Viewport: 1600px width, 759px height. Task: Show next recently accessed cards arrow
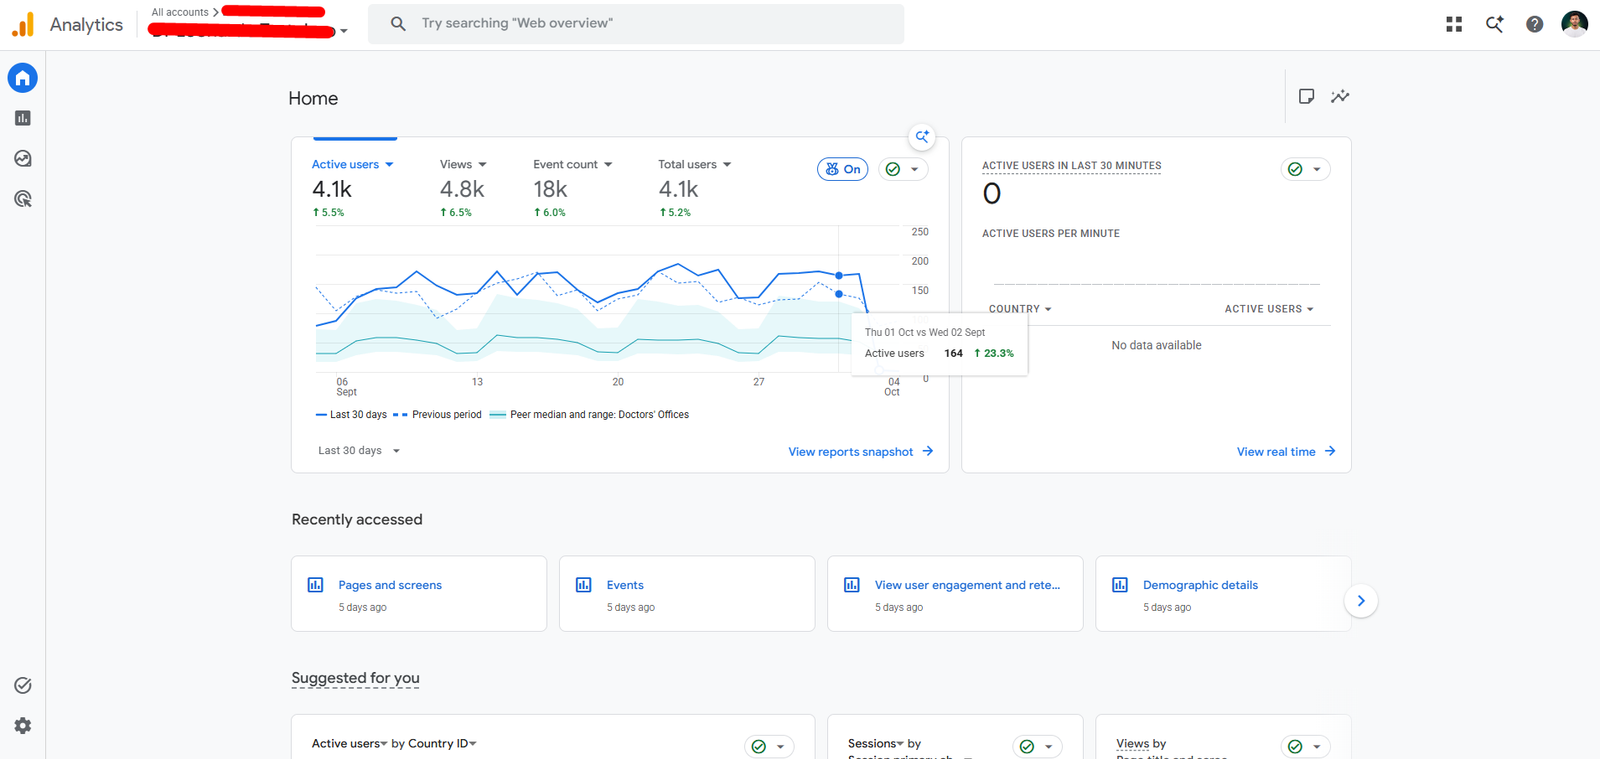1361,601
